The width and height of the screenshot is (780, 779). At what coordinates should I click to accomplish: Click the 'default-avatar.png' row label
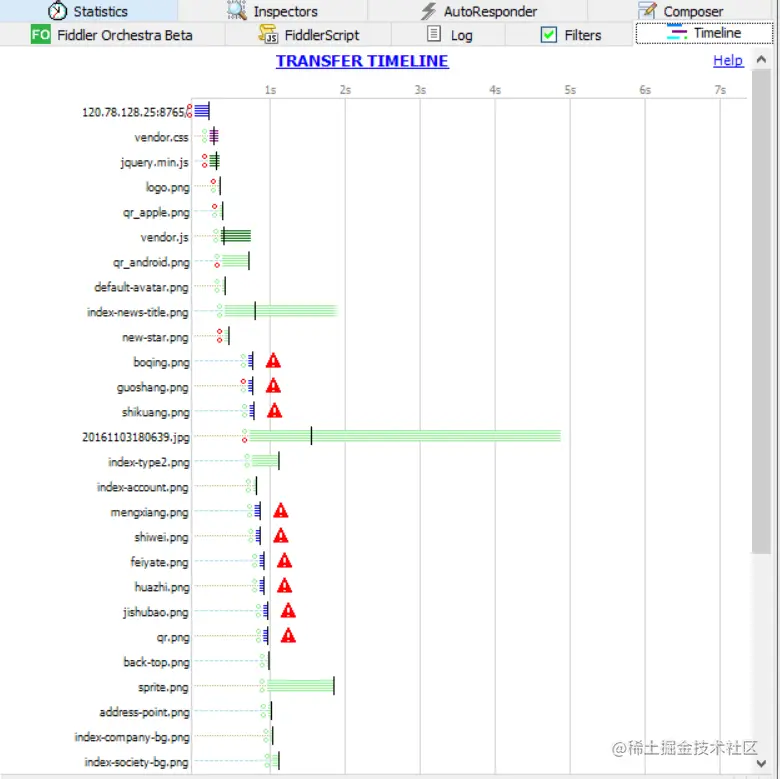tap(141, 287)
